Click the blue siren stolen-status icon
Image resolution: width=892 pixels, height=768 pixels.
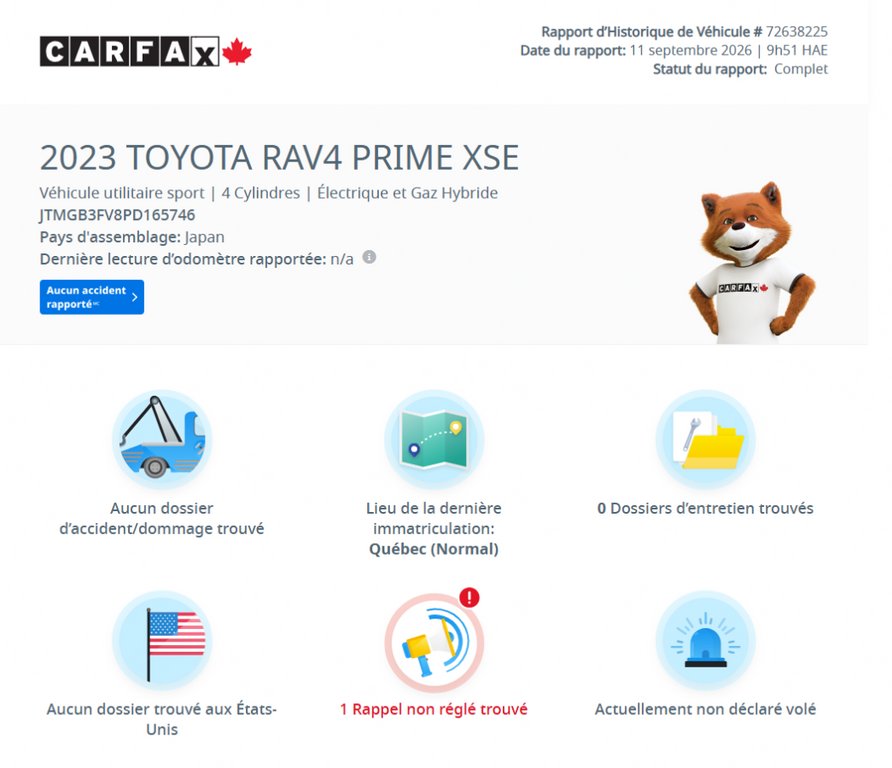click(x=705, y=640)
